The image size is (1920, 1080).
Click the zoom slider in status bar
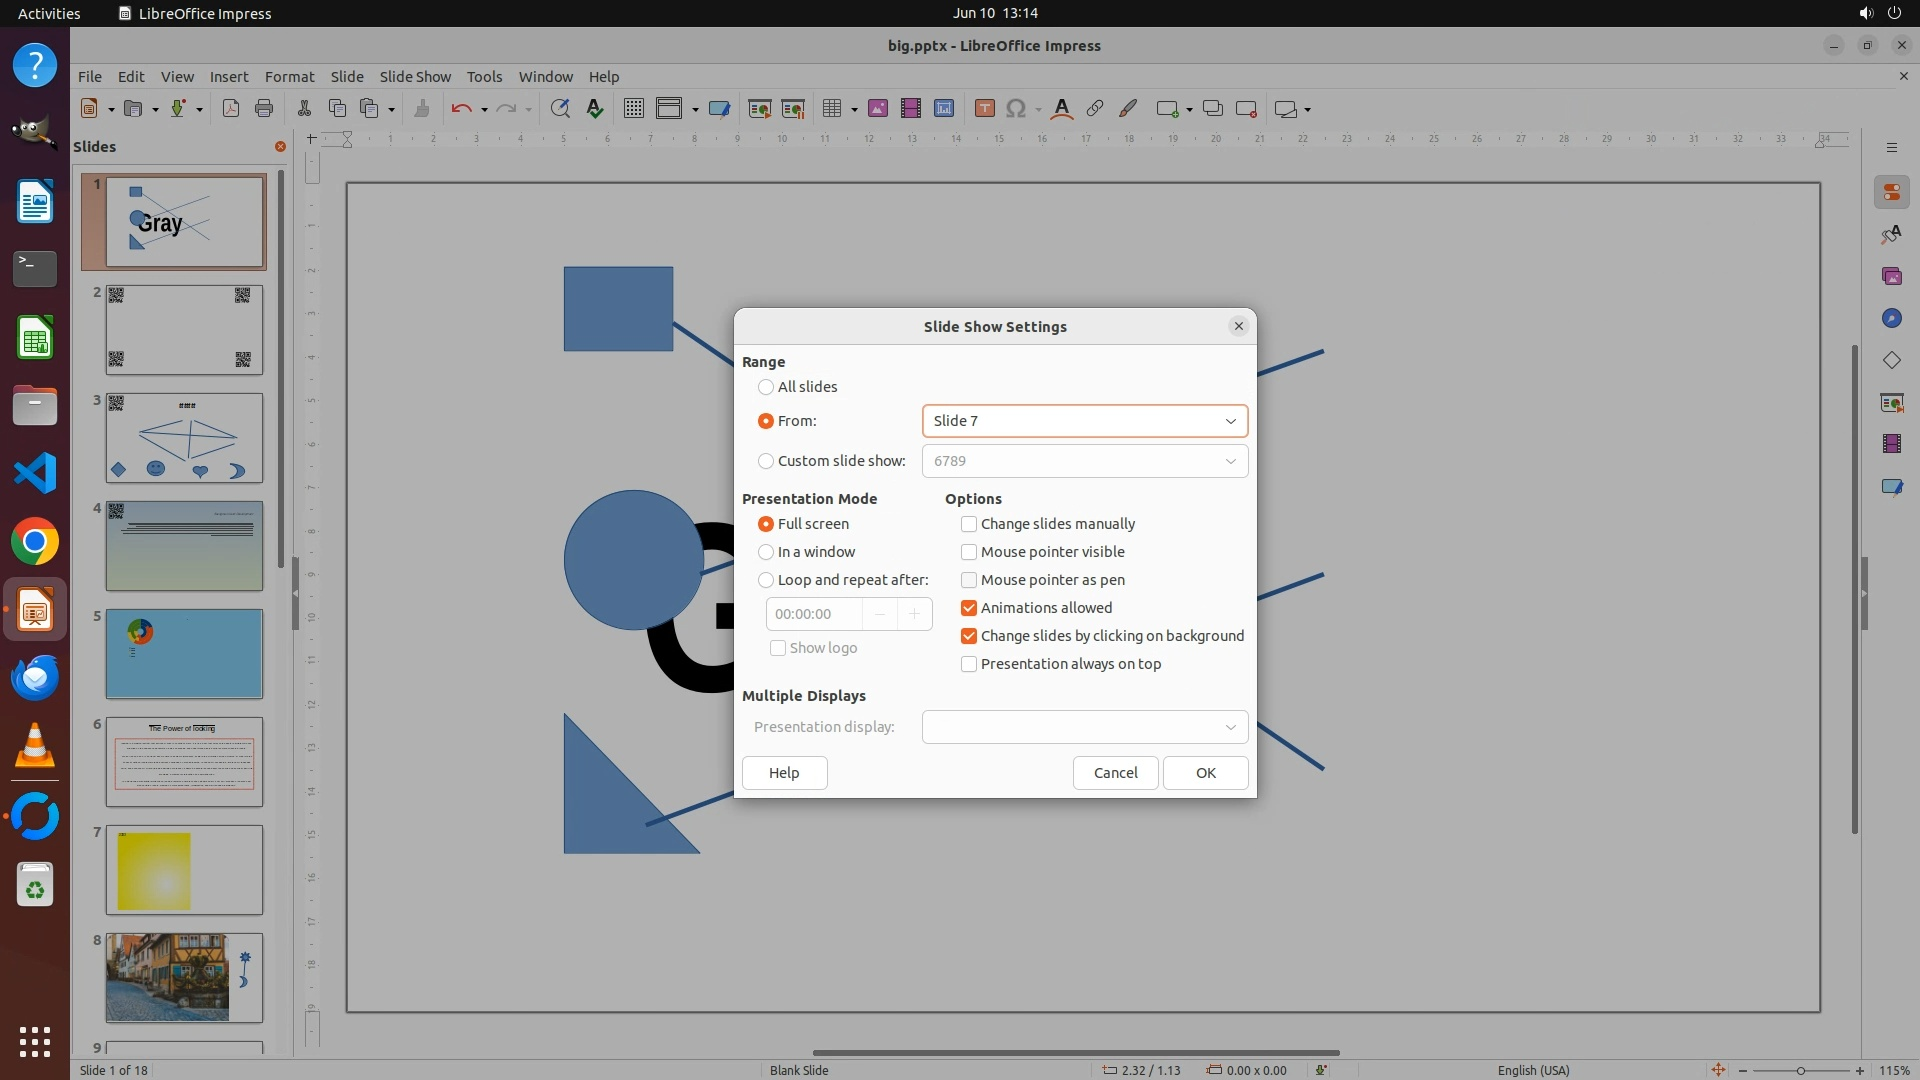pyautogui.click(x=1800, y=1070)
